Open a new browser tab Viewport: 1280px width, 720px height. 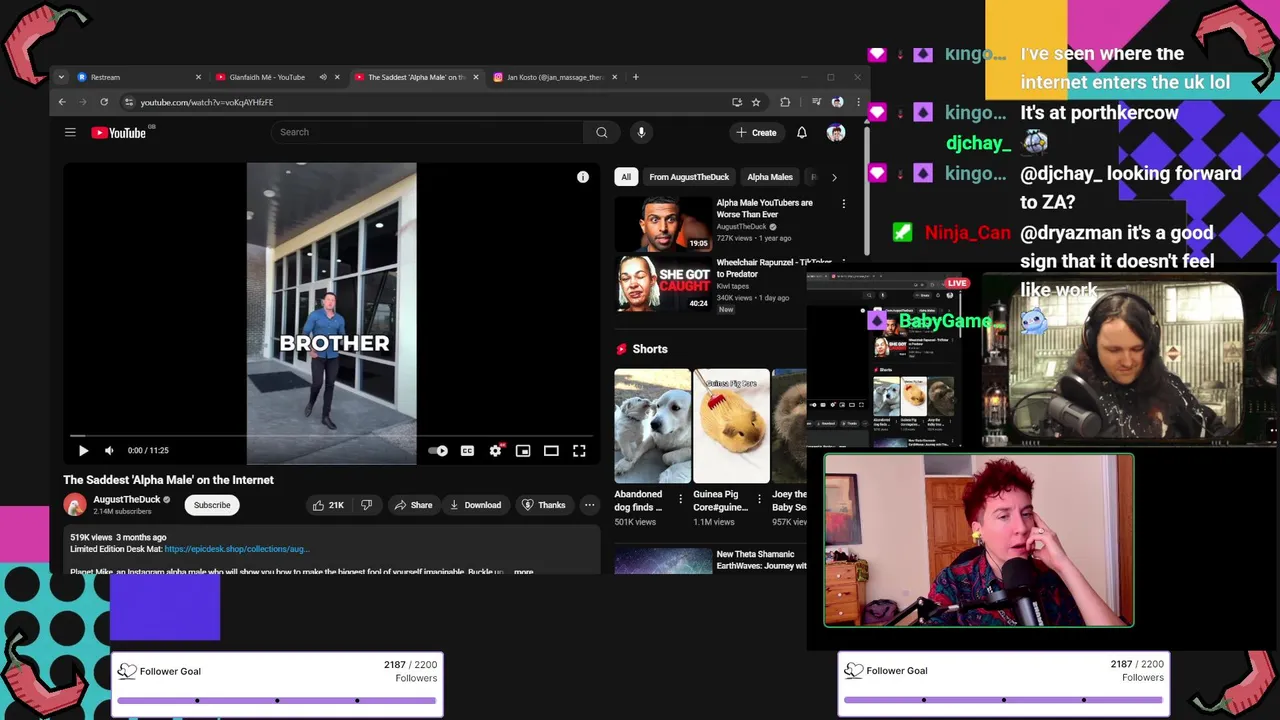click(x=635, y=77)
